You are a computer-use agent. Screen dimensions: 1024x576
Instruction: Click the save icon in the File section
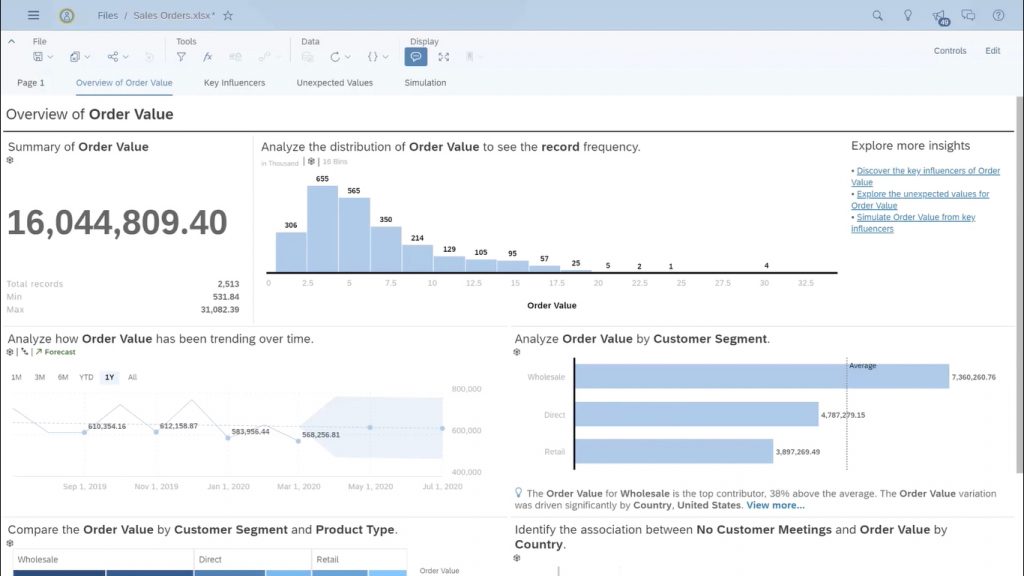point(39,55)
